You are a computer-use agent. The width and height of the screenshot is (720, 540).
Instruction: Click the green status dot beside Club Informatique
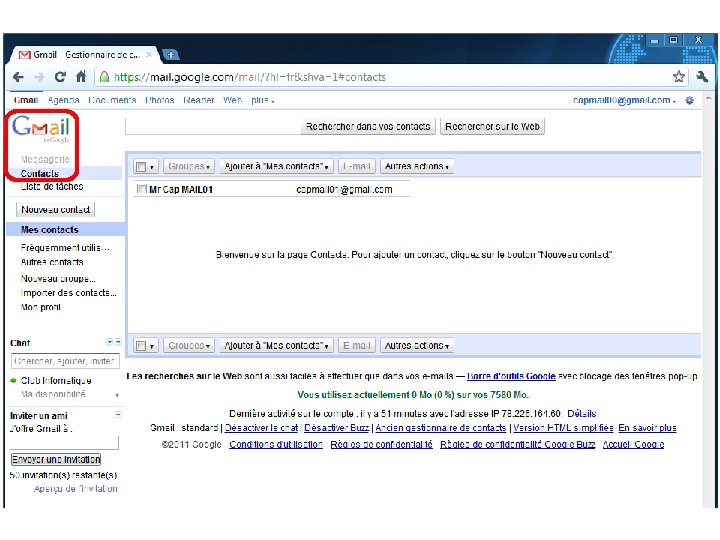[13, 380]
